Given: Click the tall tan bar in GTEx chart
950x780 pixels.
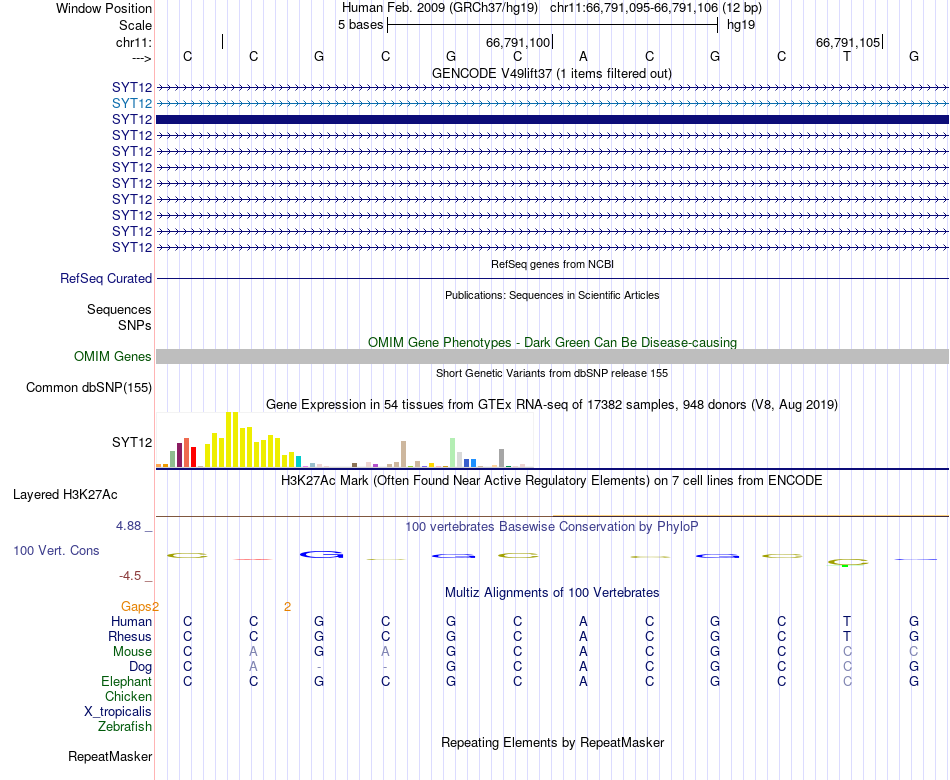Looking at the screenshot, I should [x=404, y=454].
